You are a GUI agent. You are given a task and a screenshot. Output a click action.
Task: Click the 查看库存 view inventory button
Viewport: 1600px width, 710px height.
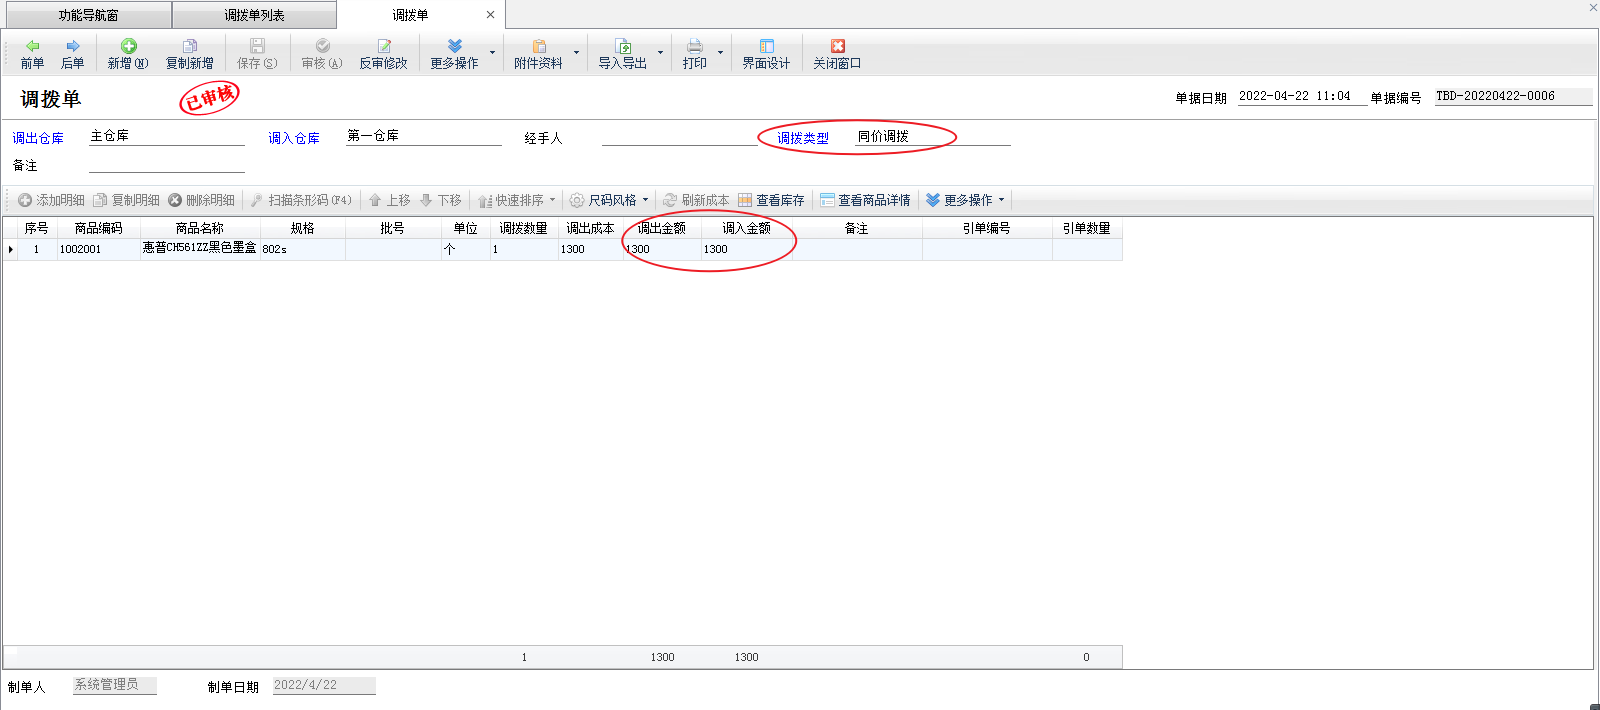pos(771,200)
